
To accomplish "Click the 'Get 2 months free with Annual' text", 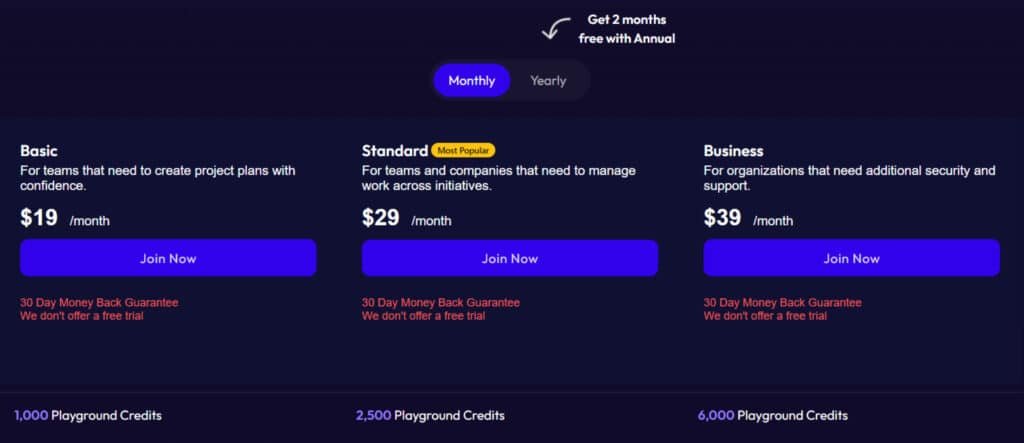I will click(x=626, y=29).
